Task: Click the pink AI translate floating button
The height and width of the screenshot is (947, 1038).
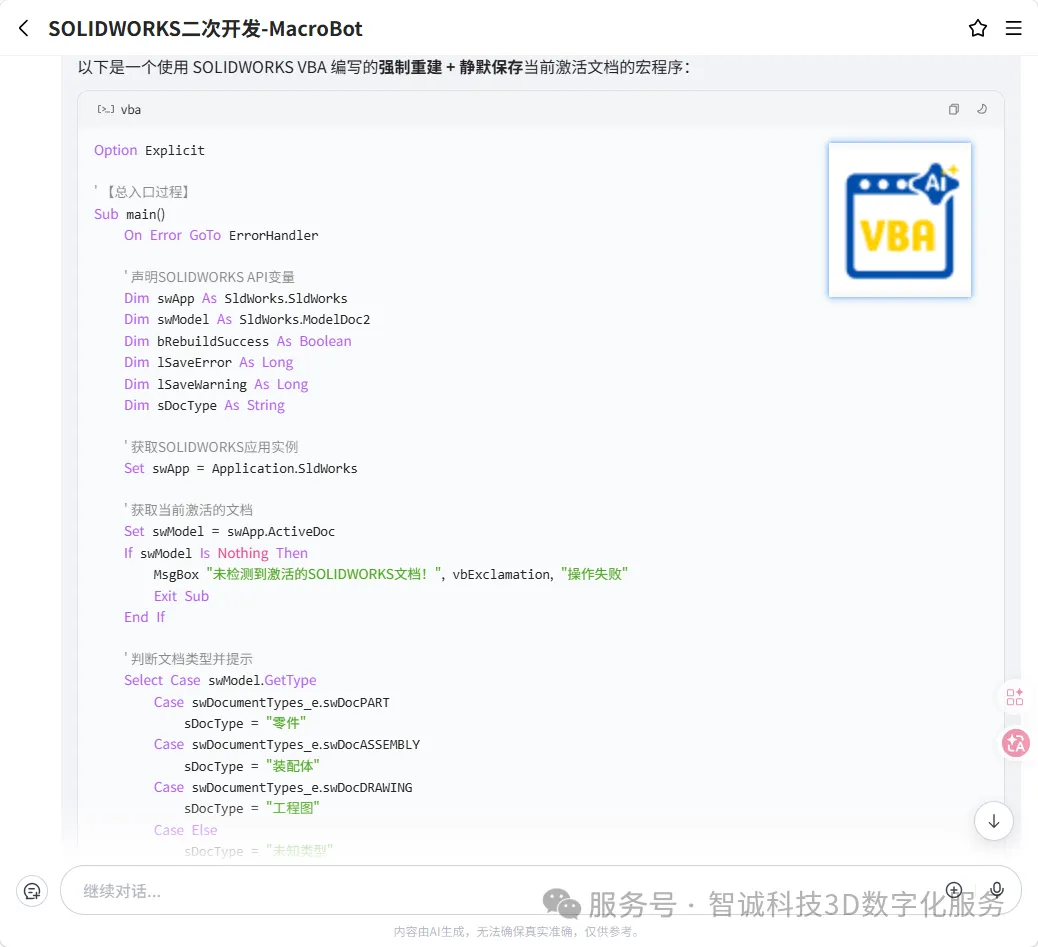Action: [x=1015, y=743]
